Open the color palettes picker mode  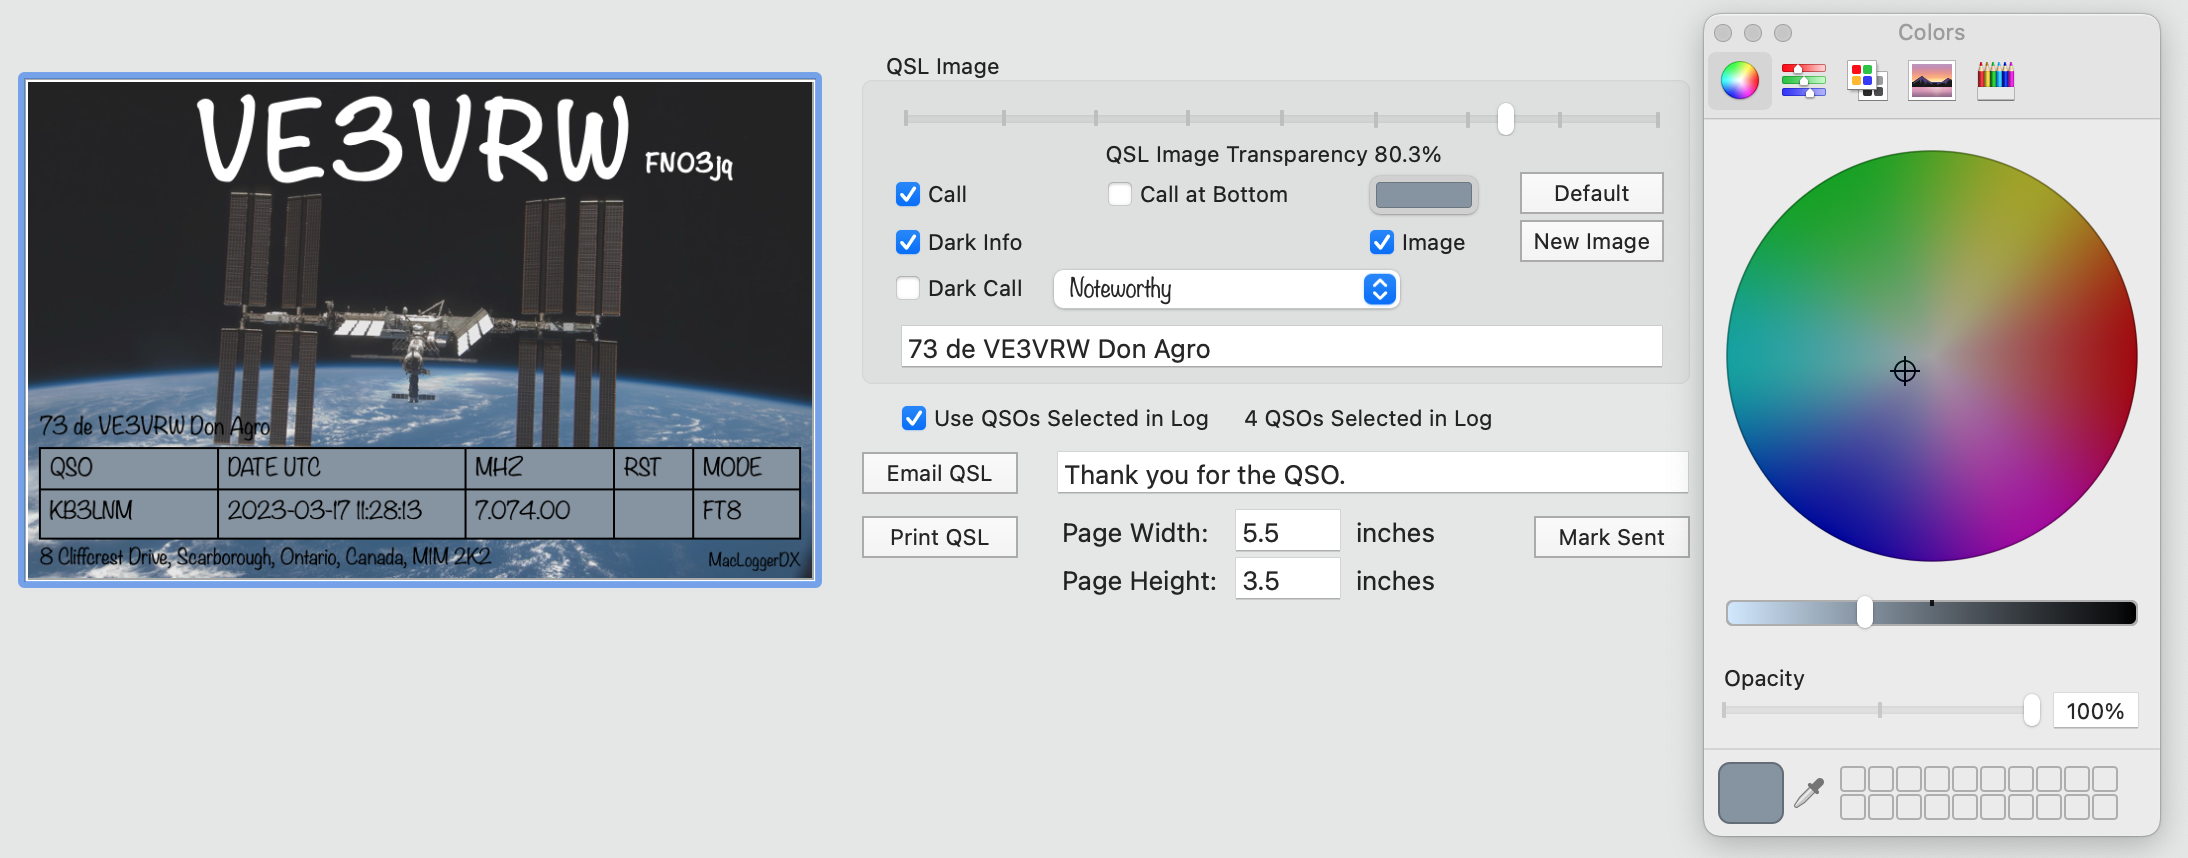1867,80
